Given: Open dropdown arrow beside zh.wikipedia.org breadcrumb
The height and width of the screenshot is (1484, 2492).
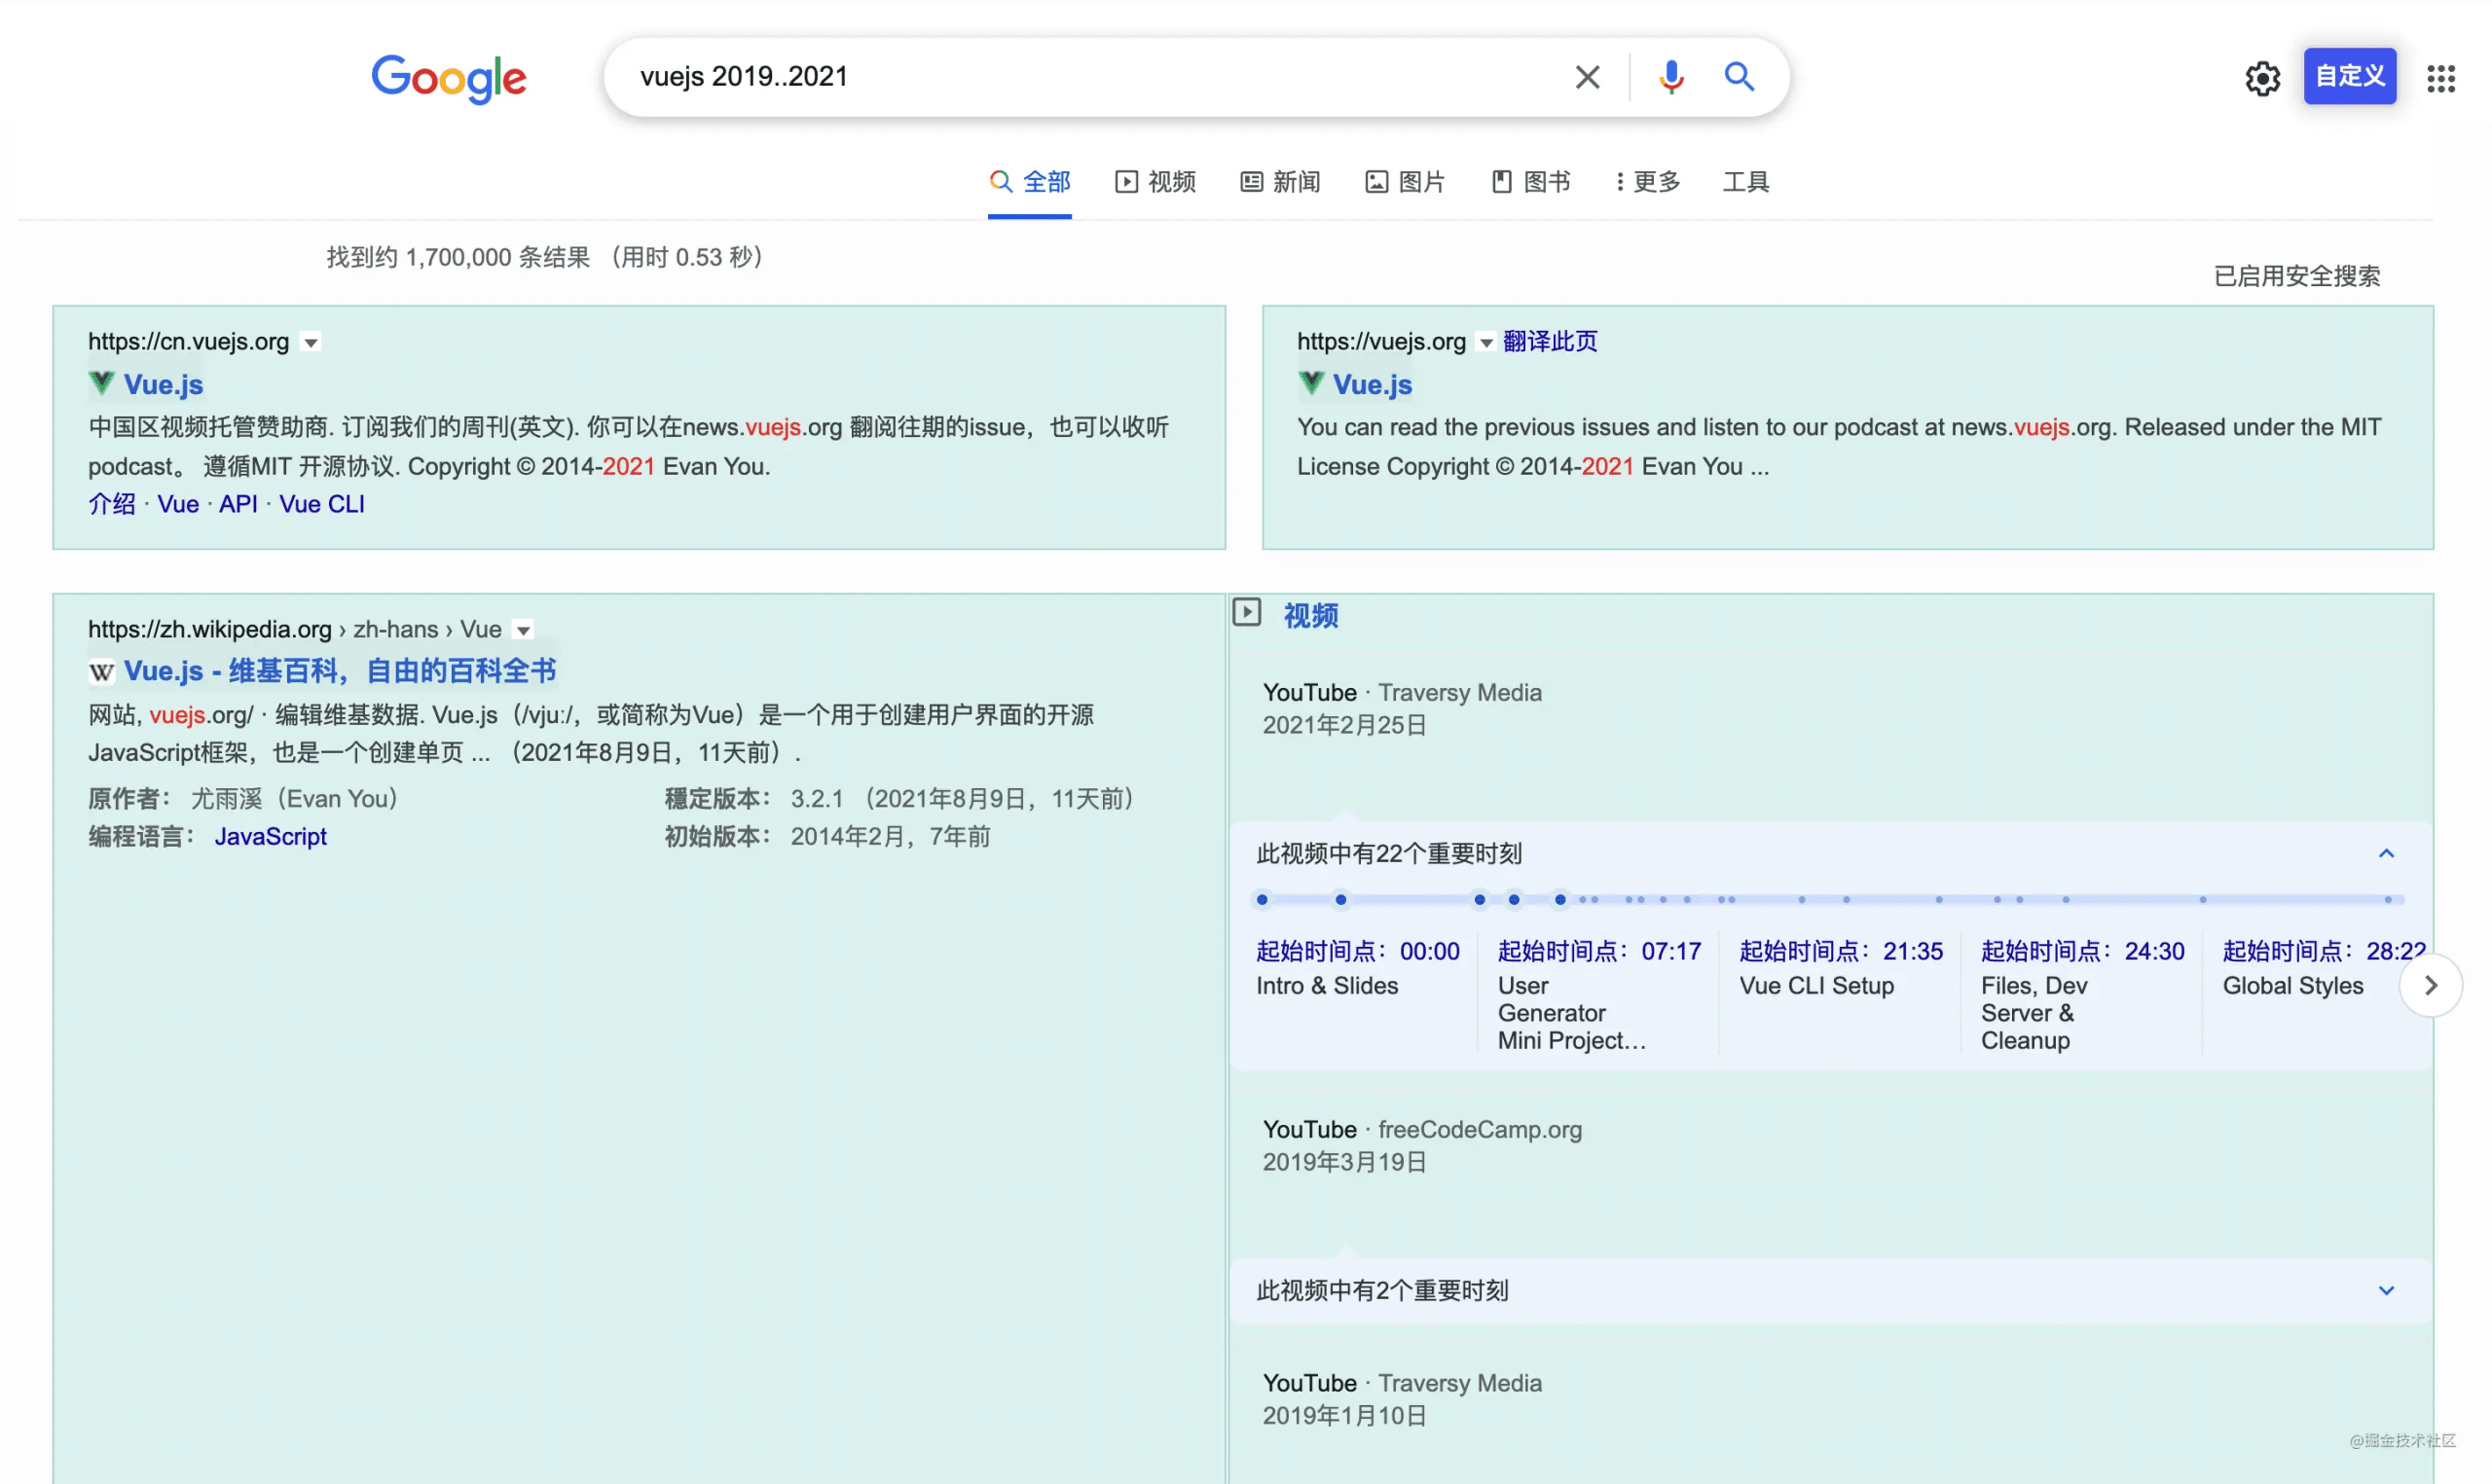Looking at the screenshot, I should [x=522, y=630].
